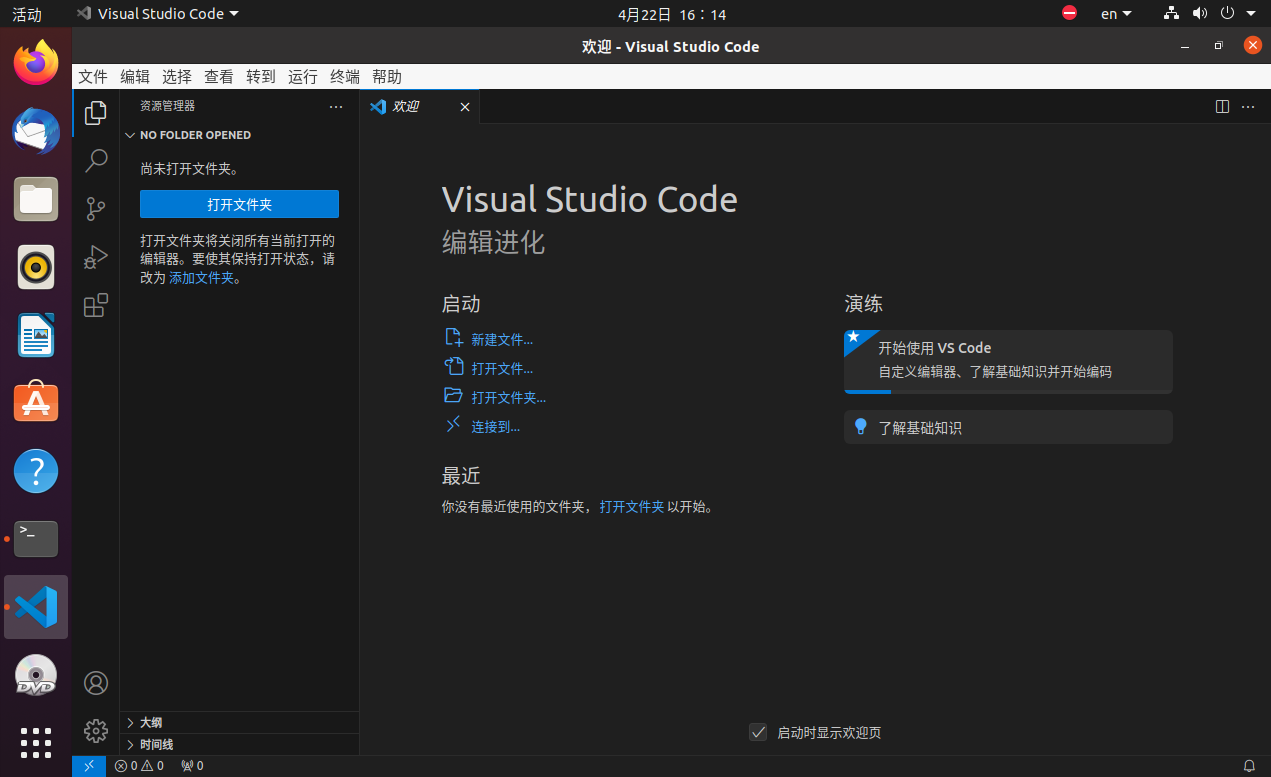Image resolution: width=1271 pixels, height=777 pixels.
Task: Open the clock showing 4月22日 16:14
Action: coord(672,14)
